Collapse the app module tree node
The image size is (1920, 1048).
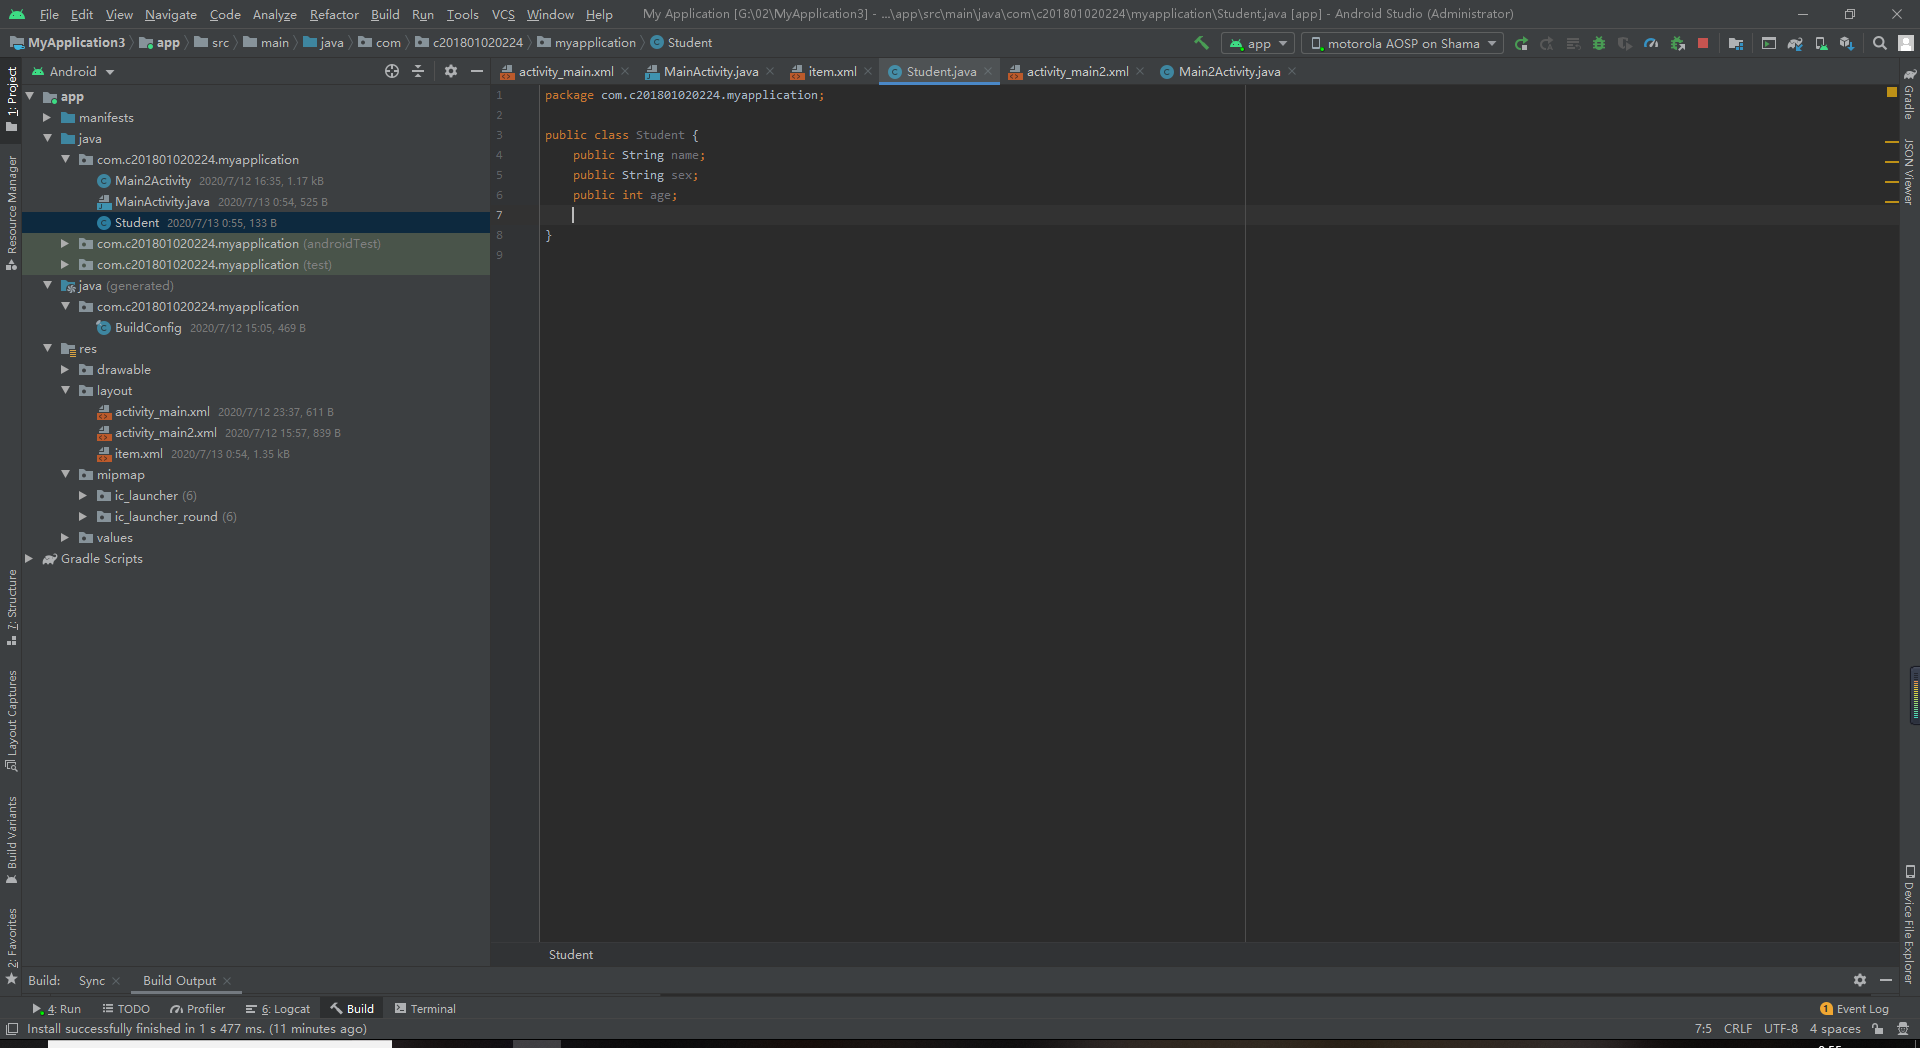pos(29,96)
